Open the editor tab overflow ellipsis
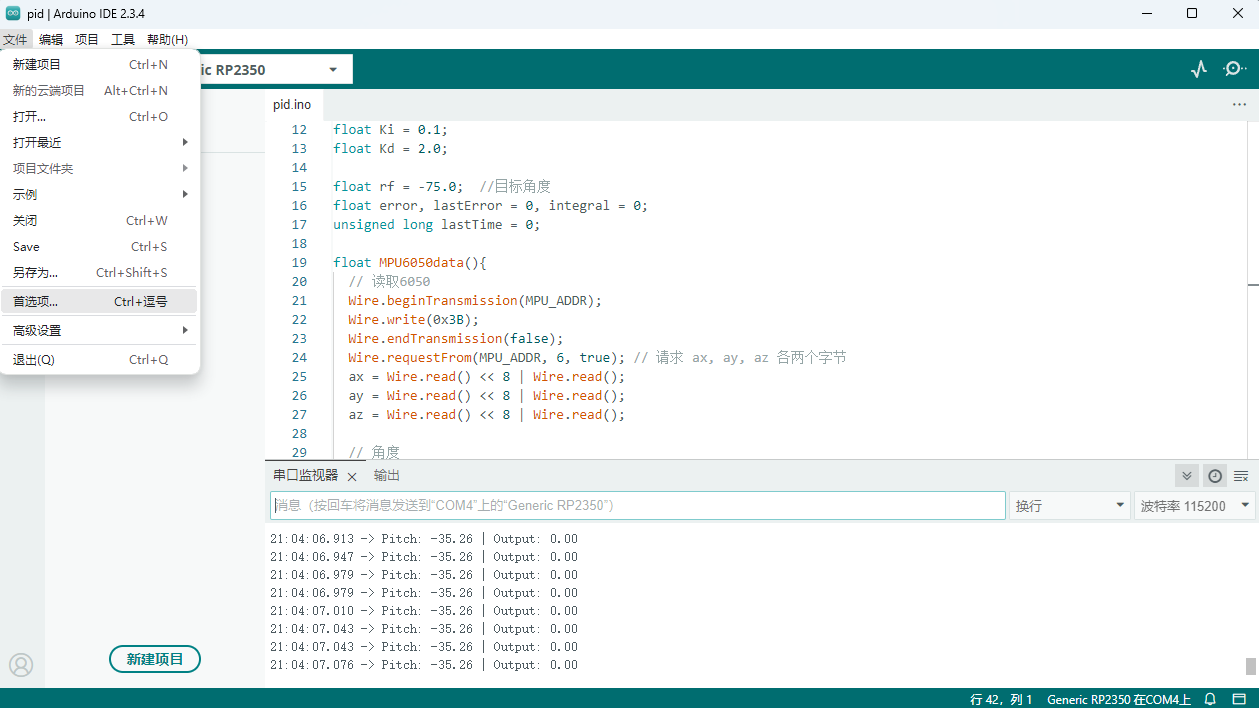The image size is (1259, 708). (1239, 104)
